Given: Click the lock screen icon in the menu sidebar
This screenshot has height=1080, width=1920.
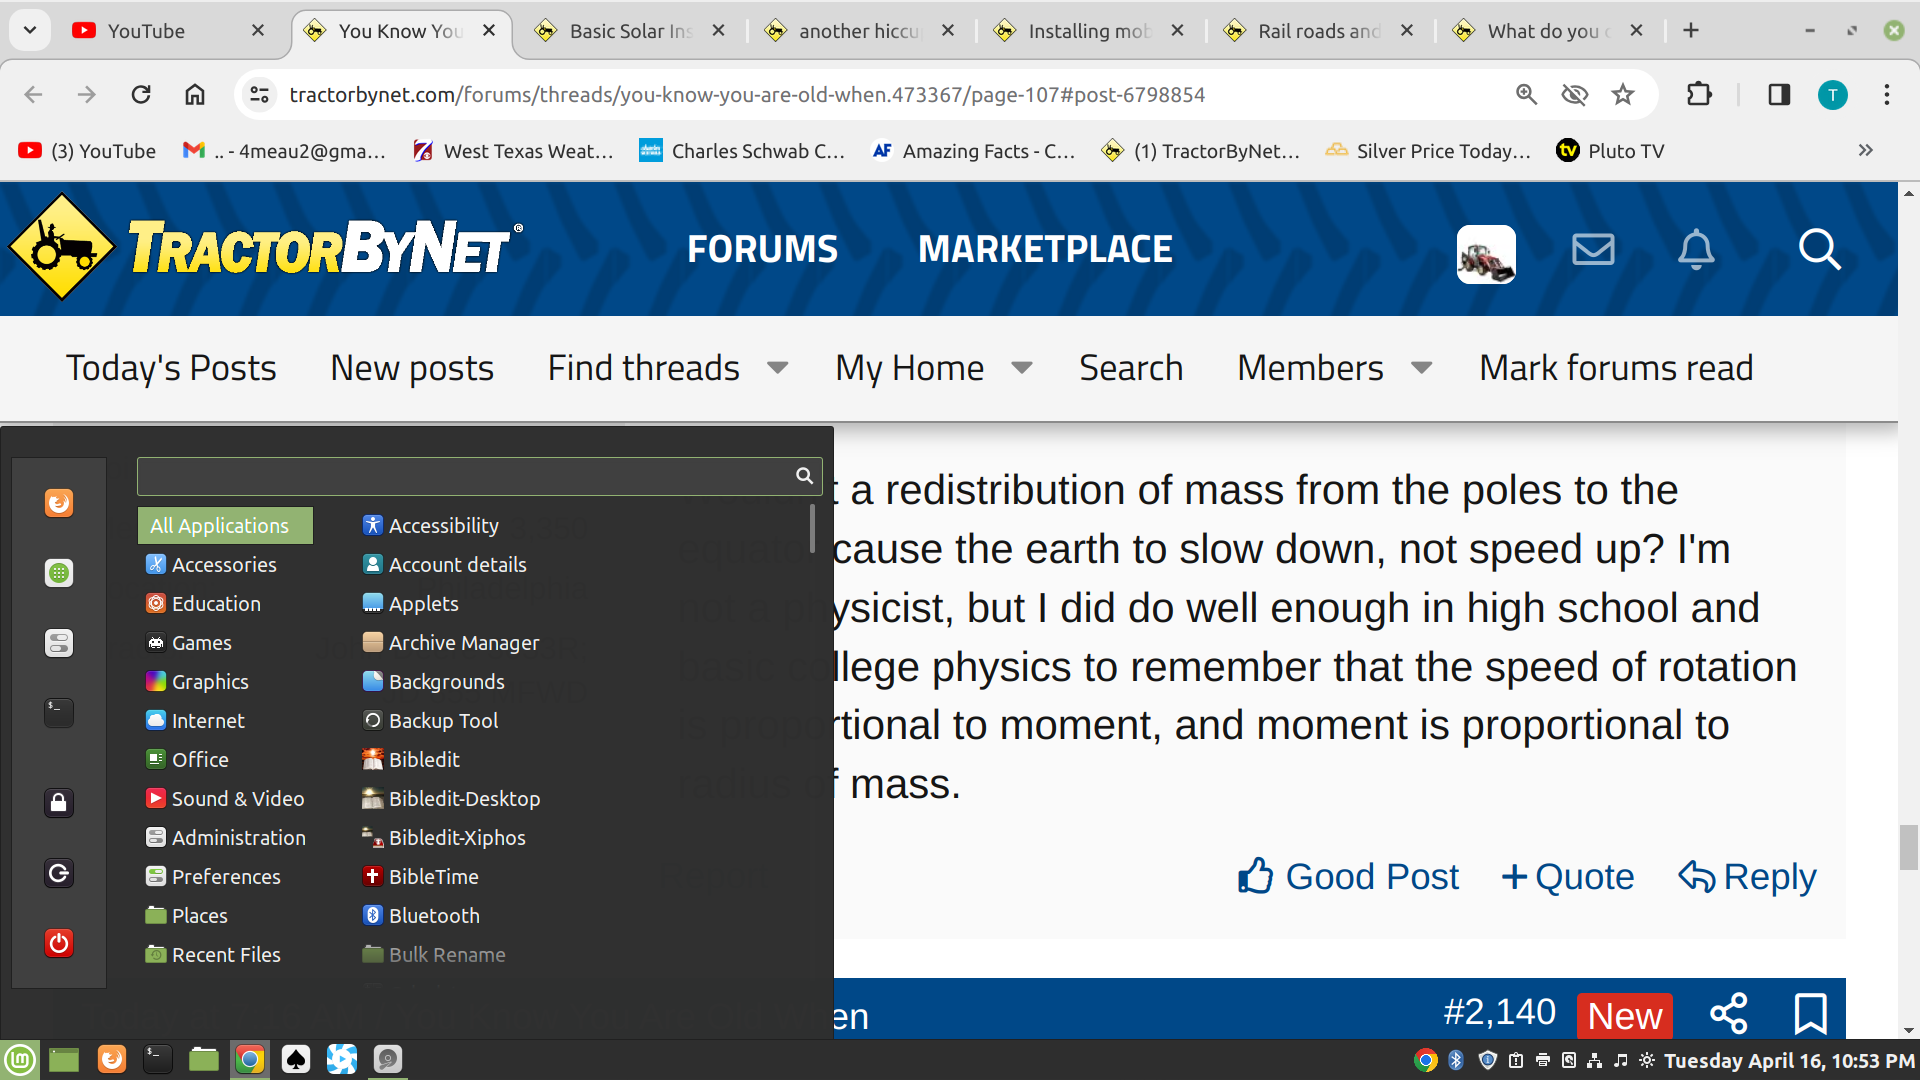Looking at the screenshot, I should click(59, 803).
